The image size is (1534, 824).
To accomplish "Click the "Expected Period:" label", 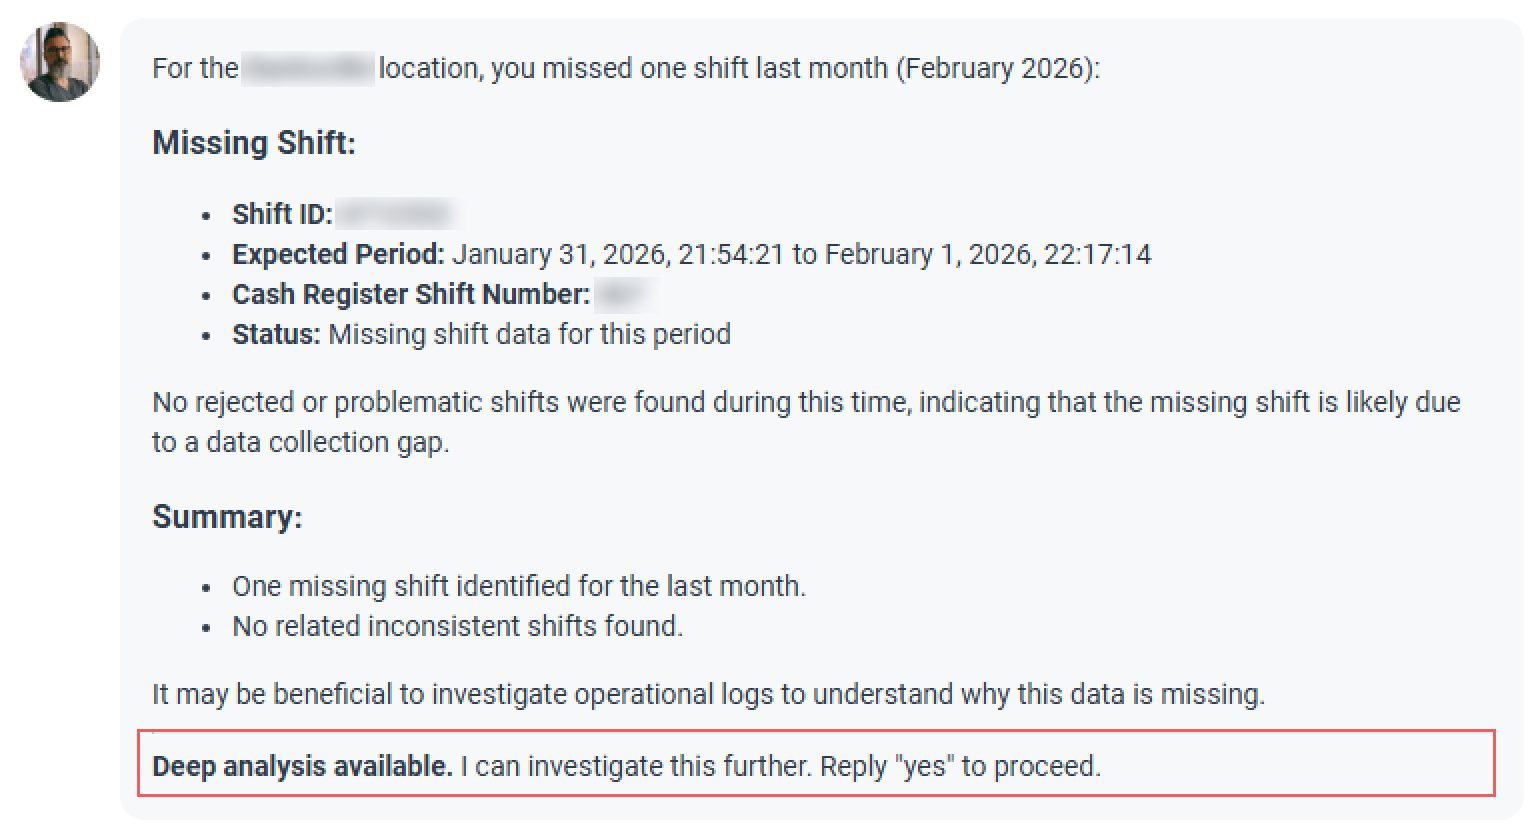I will pyautogui.click(x=338, y=254).
